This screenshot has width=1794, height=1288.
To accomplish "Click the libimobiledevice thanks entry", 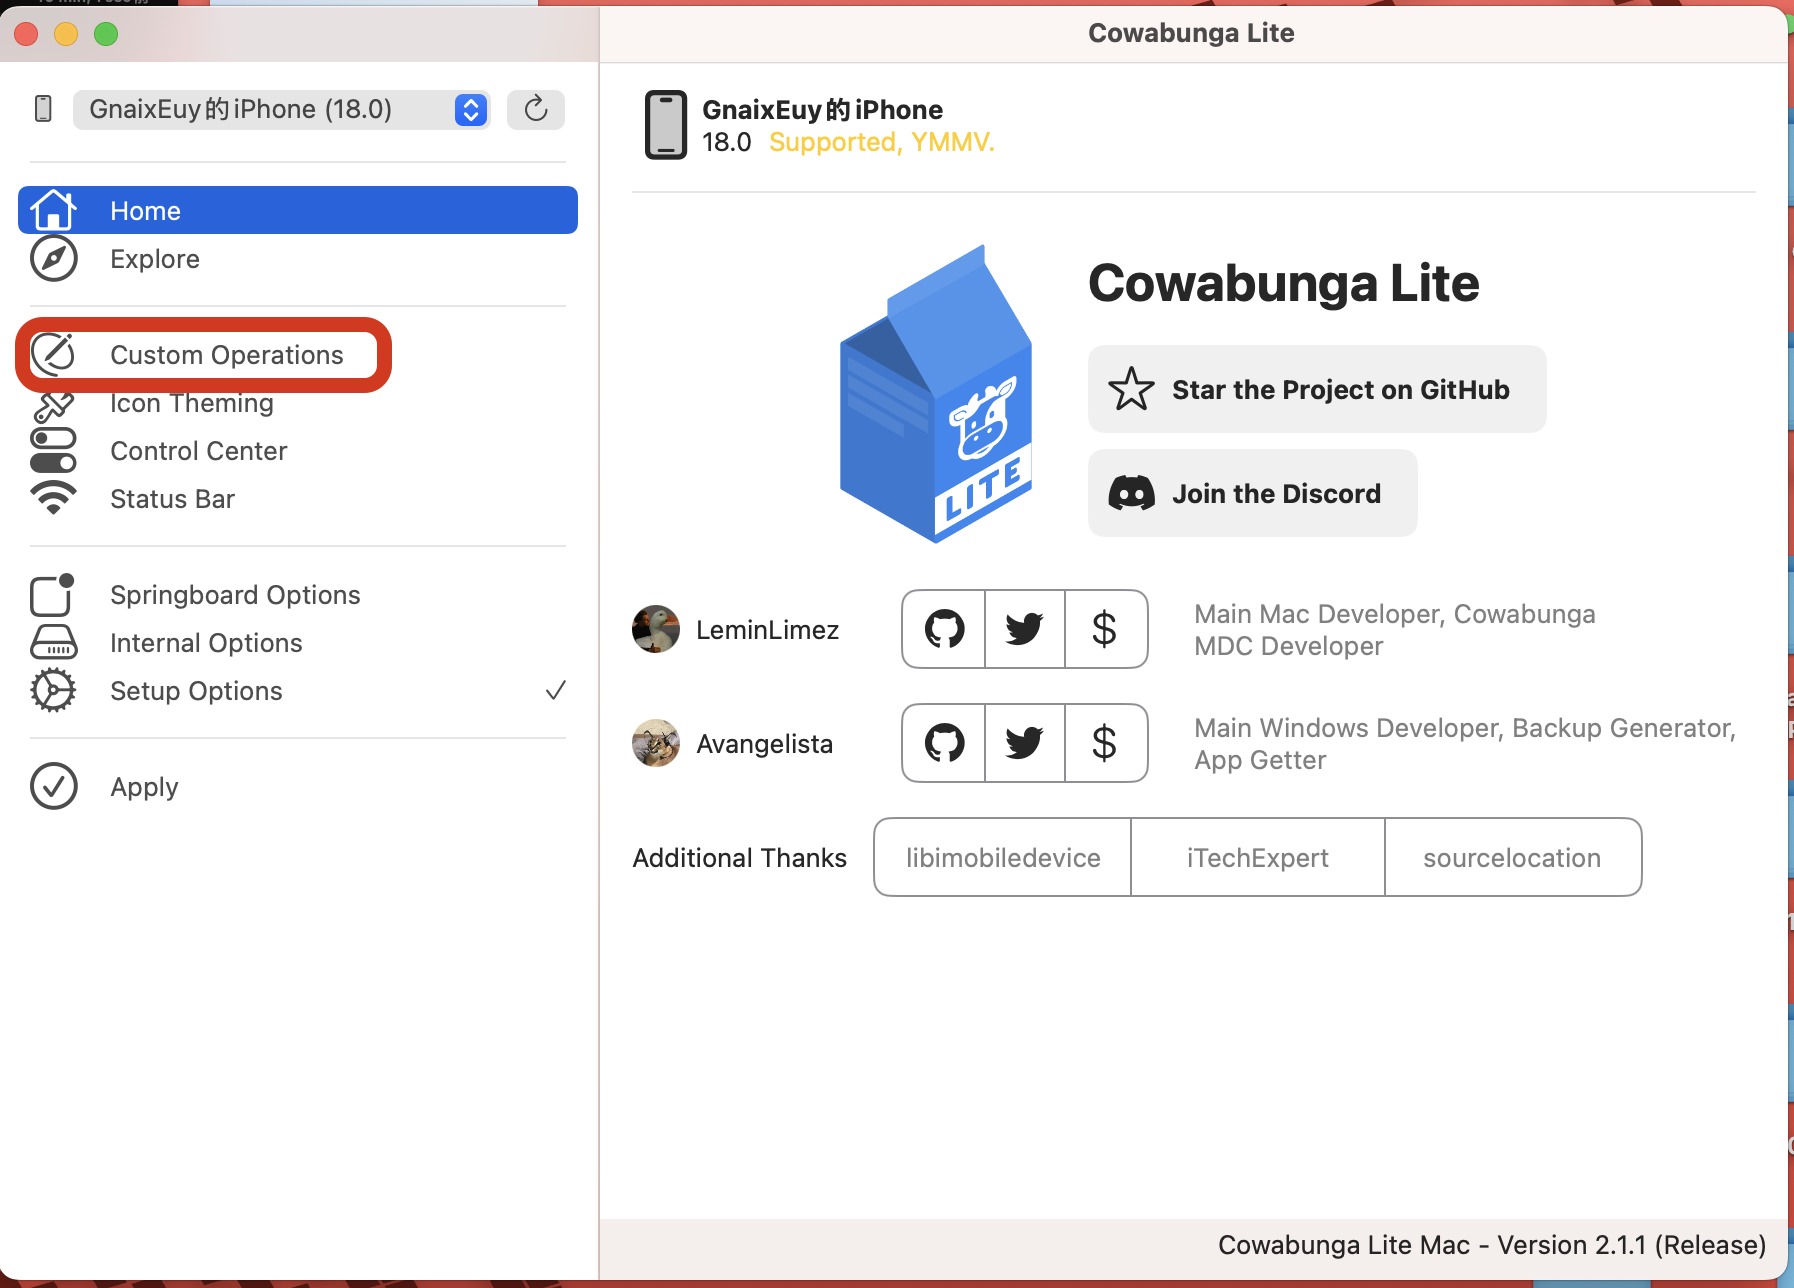I will coord(1002,857).
